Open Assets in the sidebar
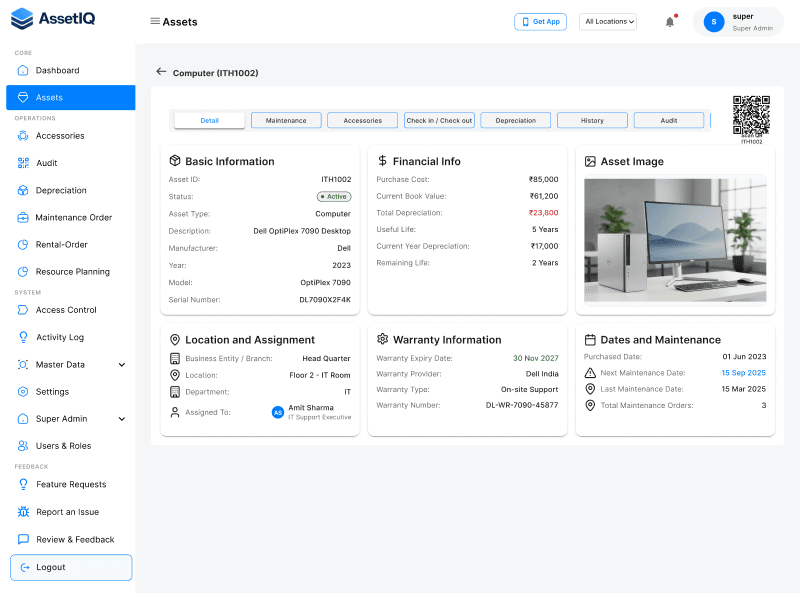Viewport: 800px width, 608px height. (70, 97)
